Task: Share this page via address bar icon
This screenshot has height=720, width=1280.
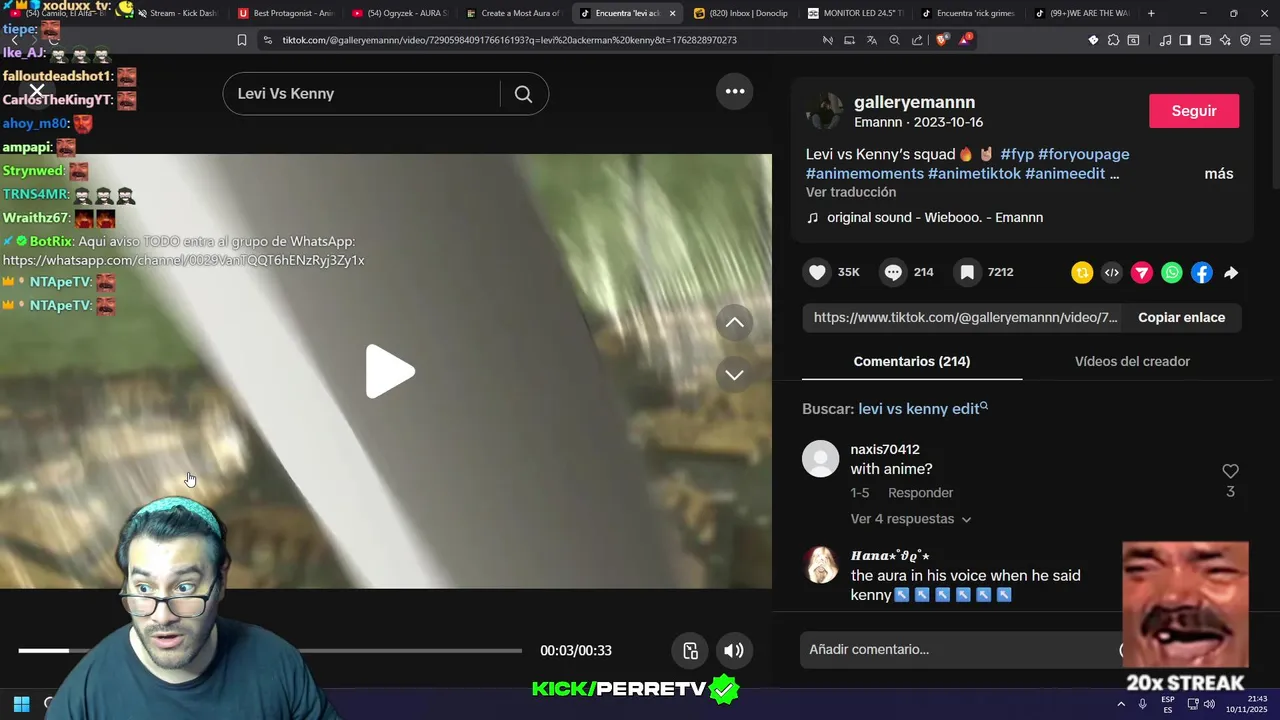Action: [x=917, y=40]
